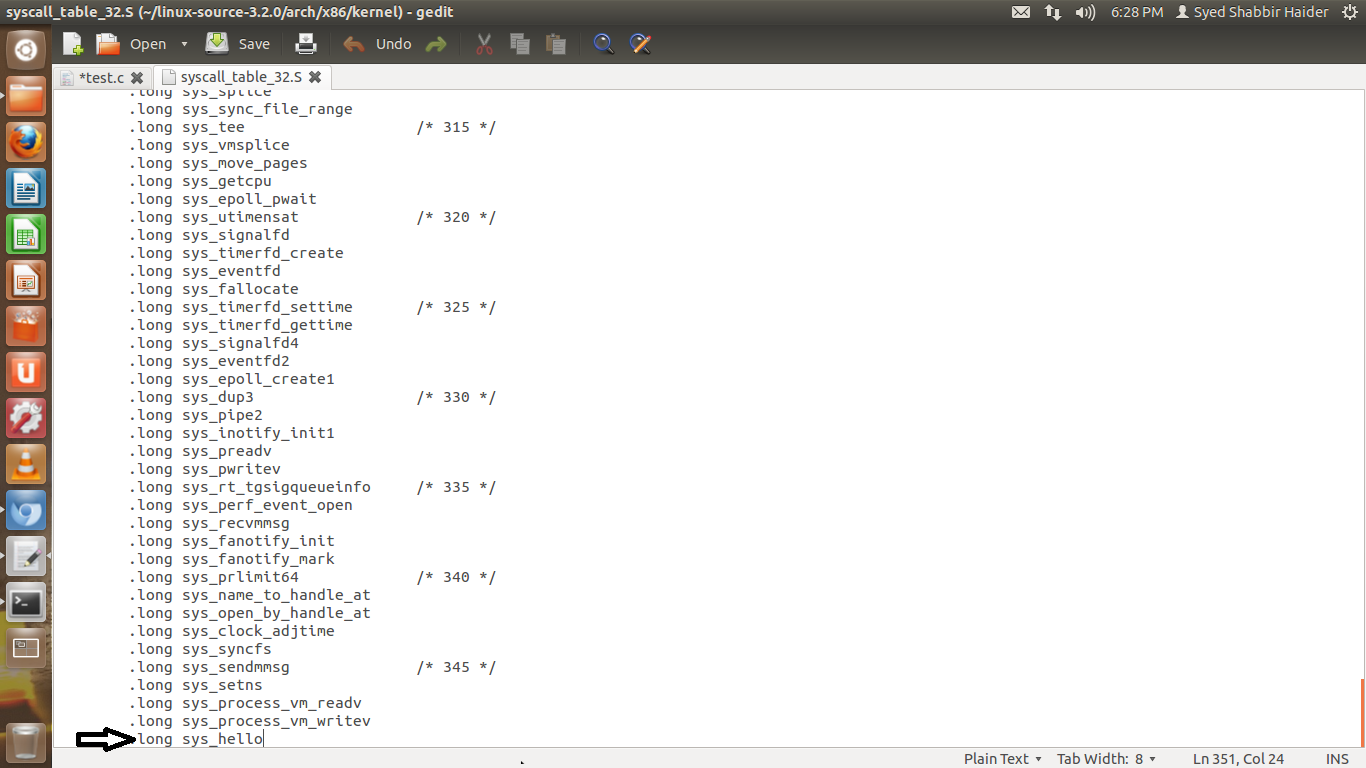Open the Terminal from the launcher
This screenshot has width=1366, height=768.
(x=25, y=602)
